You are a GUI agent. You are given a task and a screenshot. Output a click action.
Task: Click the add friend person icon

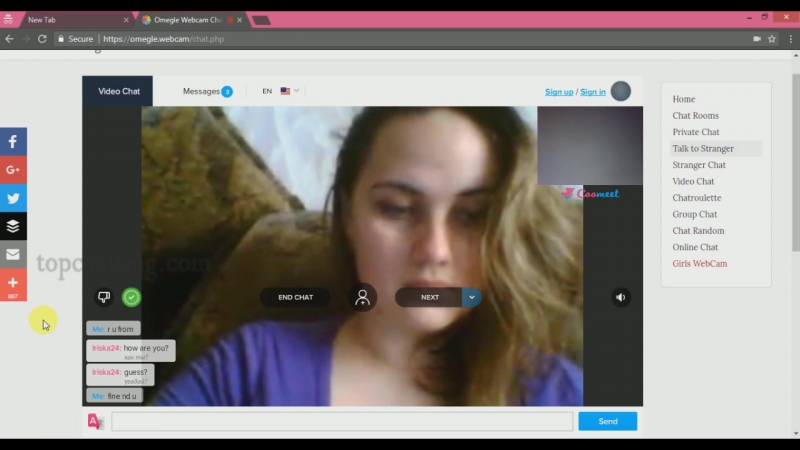(x=362, y=297)
